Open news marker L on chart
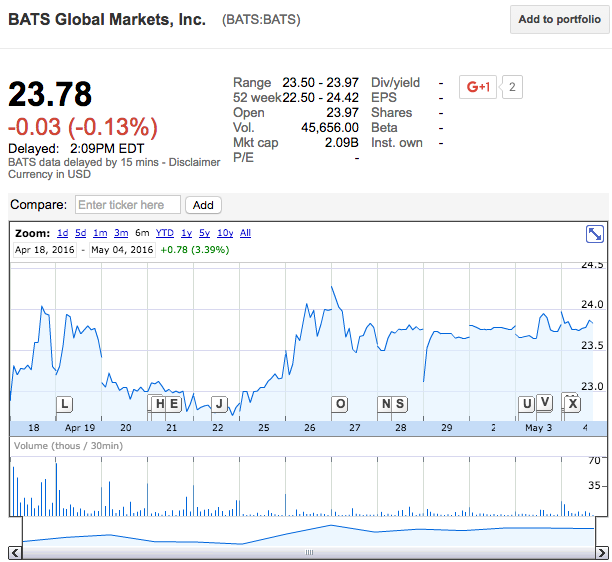The image size is (612, 562). tap(65, 404)
